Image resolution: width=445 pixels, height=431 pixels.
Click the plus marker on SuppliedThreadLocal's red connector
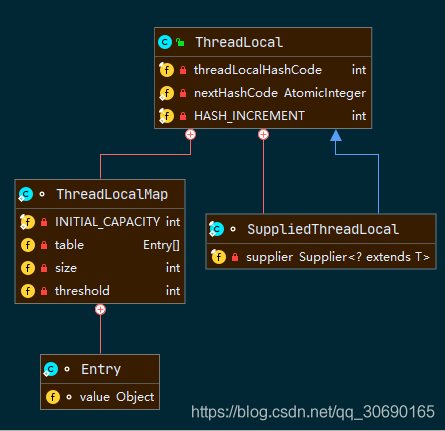click(x=263, y=135)
